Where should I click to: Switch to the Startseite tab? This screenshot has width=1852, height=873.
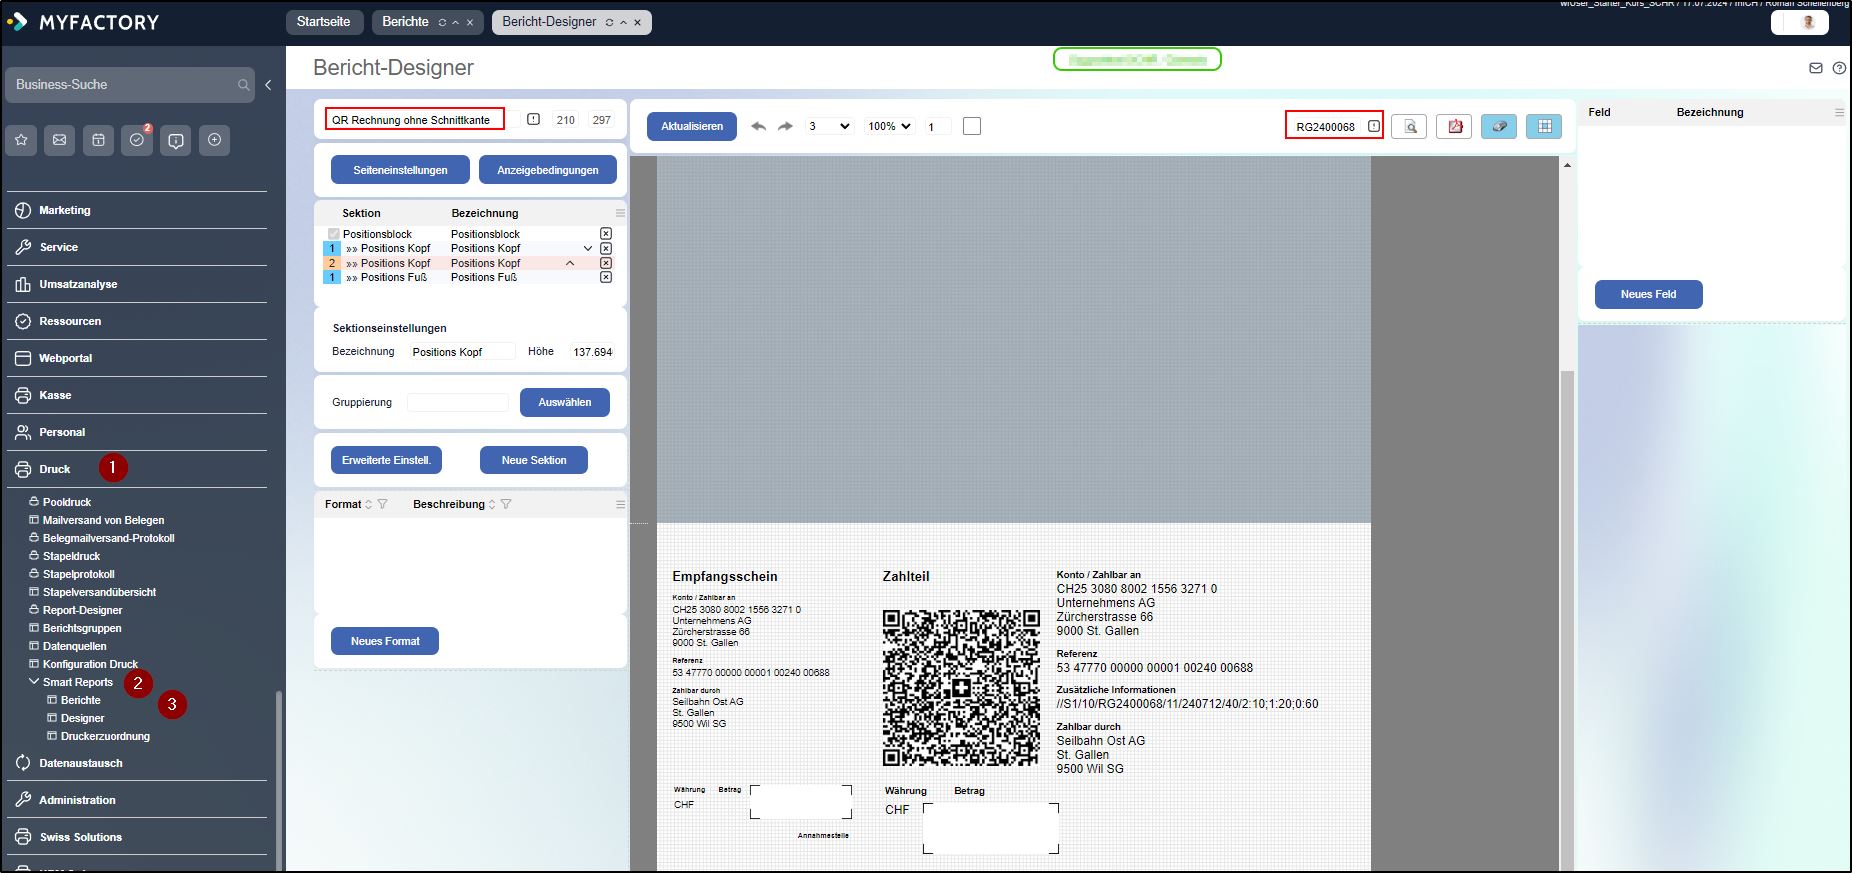coord(324,22)
